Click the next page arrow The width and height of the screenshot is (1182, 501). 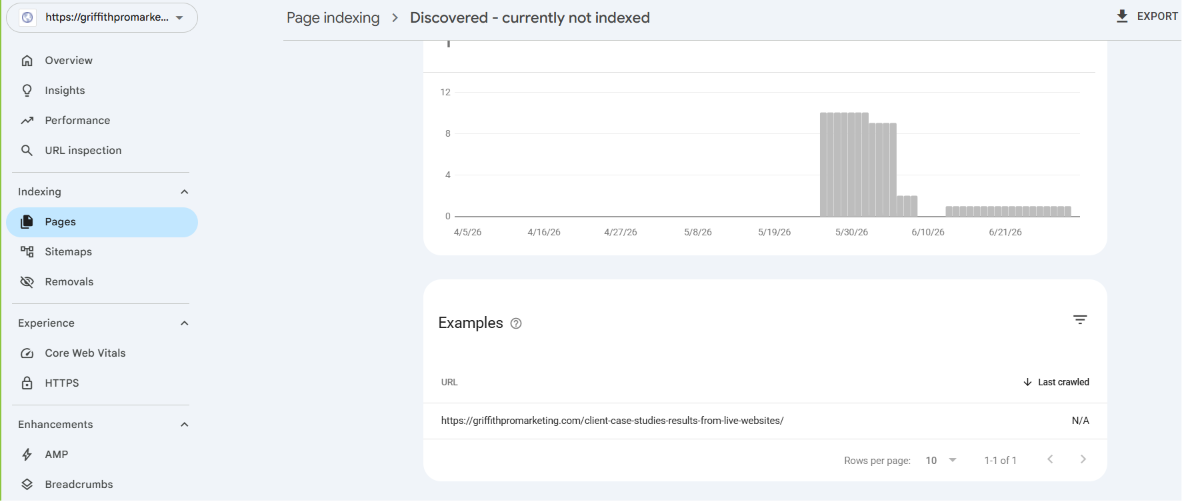point(1083,460)
